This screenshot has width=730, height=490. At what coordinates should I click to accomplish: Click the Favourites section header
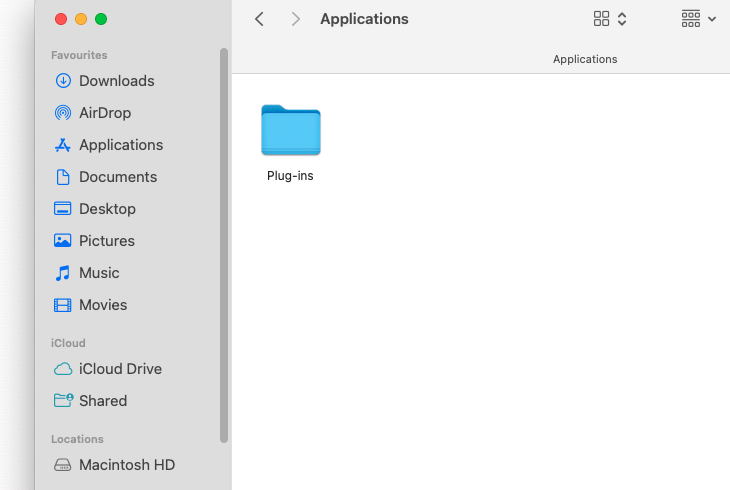click(79, 55)
